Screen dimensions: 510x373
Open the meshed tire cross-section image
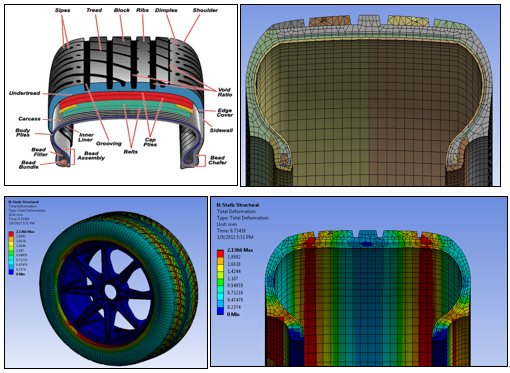click(370, 95)
